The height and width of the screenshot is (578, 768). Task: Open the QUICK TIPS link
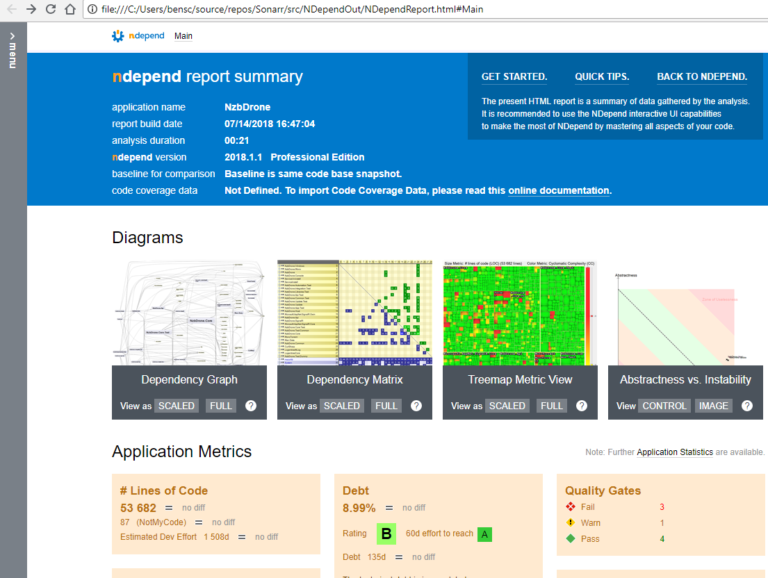pyautogui.click(x=601, y=76)
